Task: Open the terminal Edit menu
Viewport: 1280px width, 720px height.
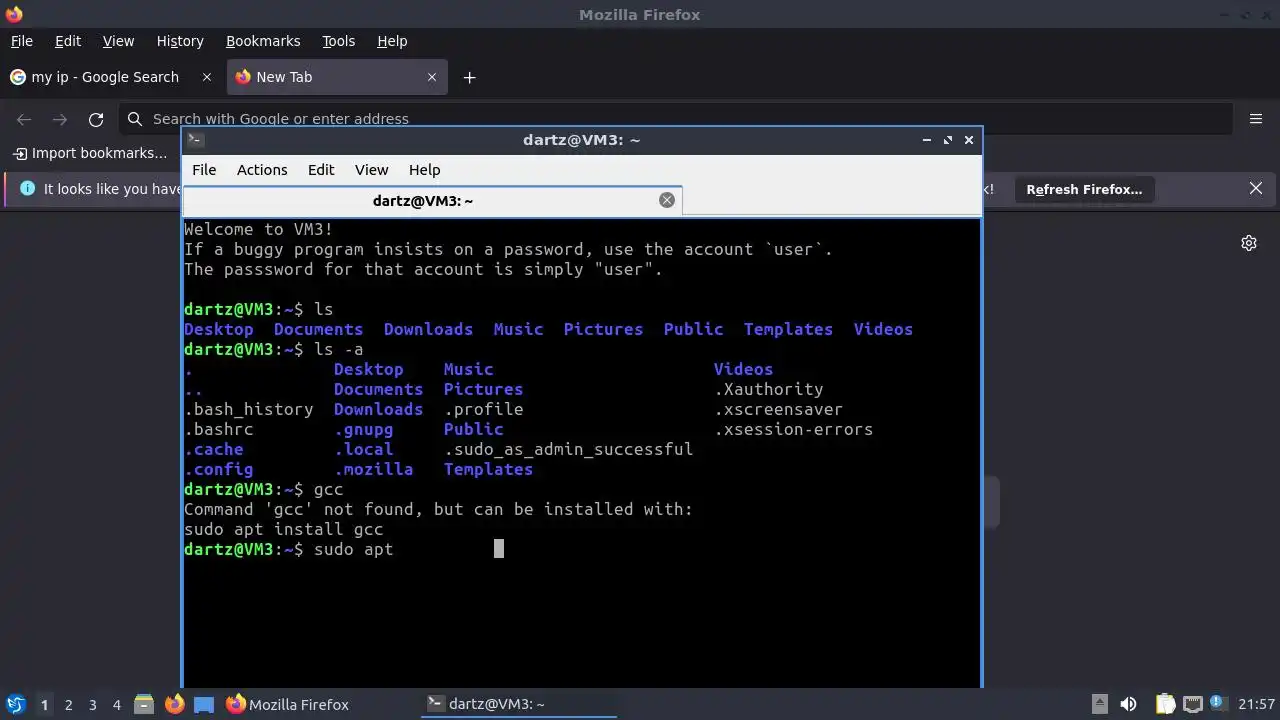Action: coord(321,170)
